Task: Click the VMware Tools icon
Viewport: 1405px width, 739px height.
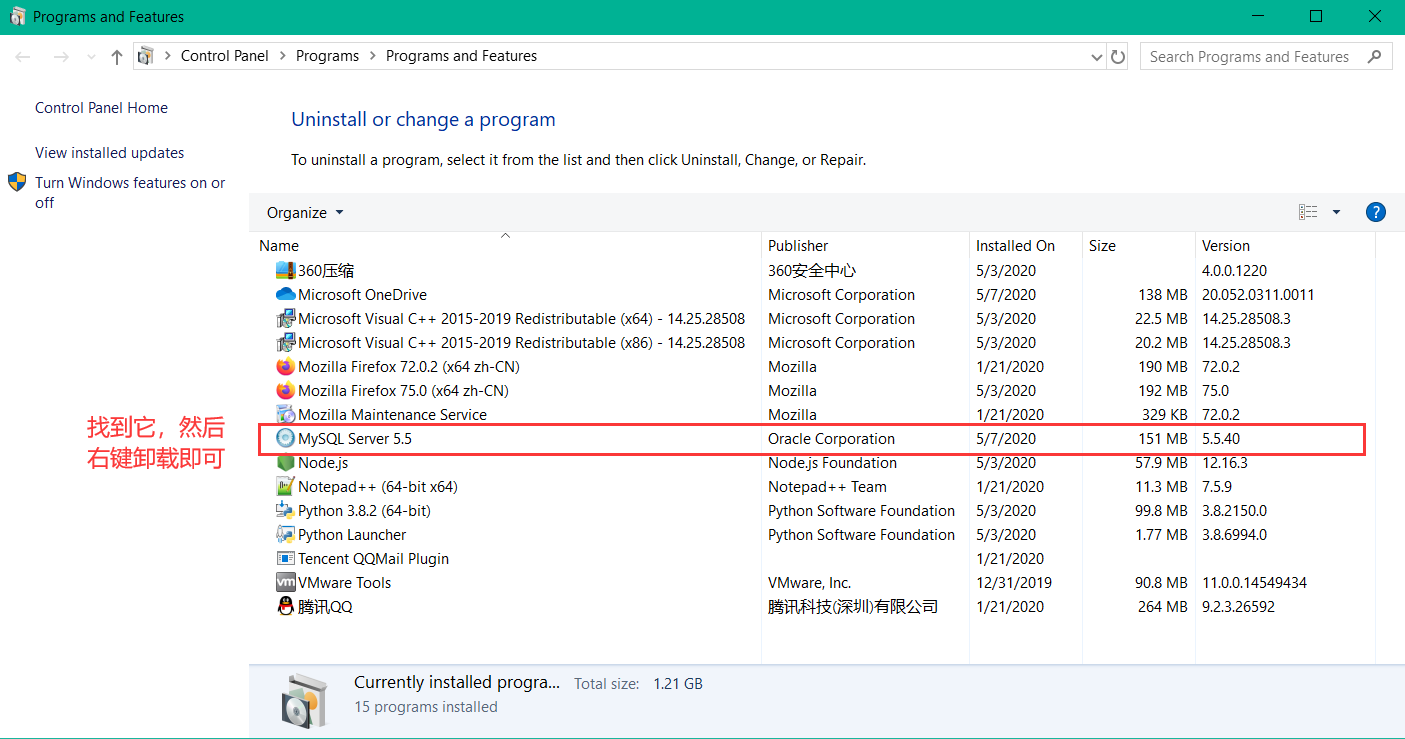Action: click(x=285, y=583)
